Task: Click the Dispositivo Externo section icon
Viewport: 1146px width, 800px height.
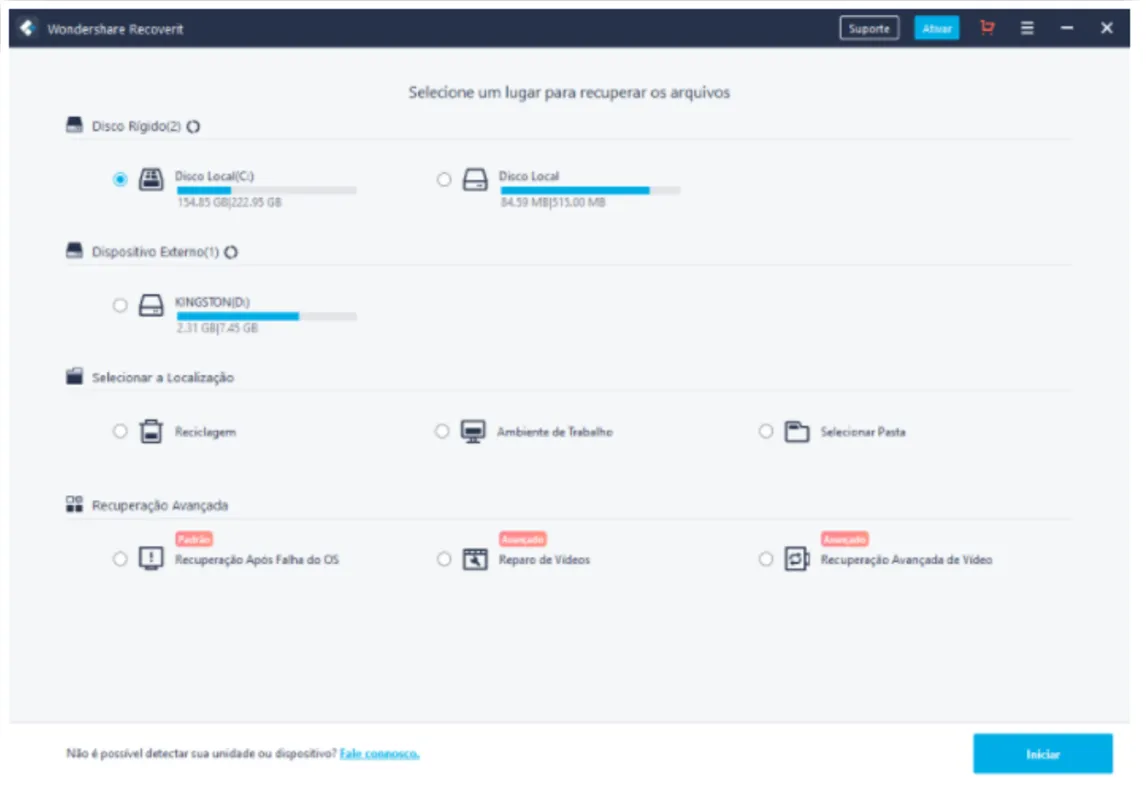Action: click(x=75, y=251)
